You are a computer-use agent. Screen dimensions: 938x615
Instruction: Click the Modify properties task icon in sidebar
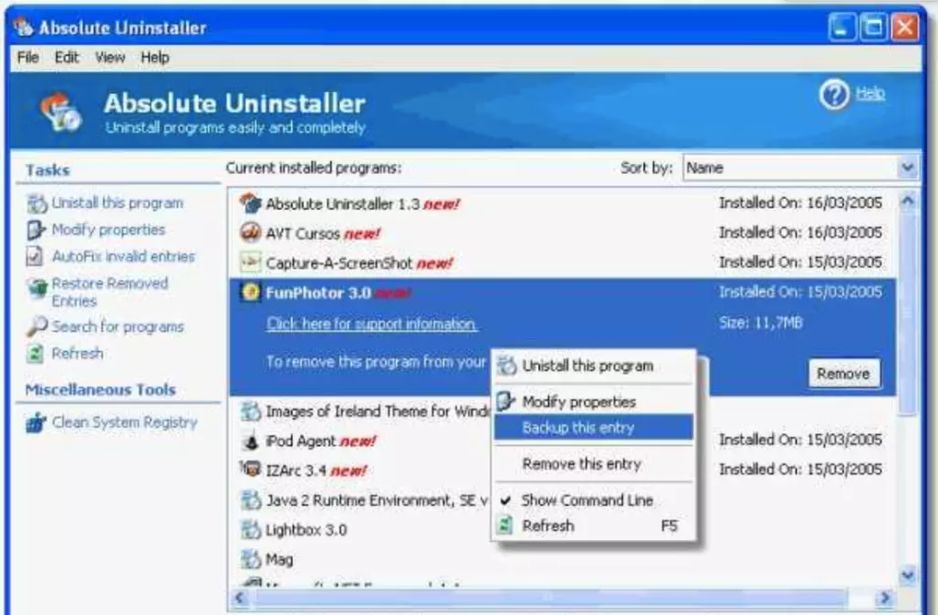coord(36,230)
